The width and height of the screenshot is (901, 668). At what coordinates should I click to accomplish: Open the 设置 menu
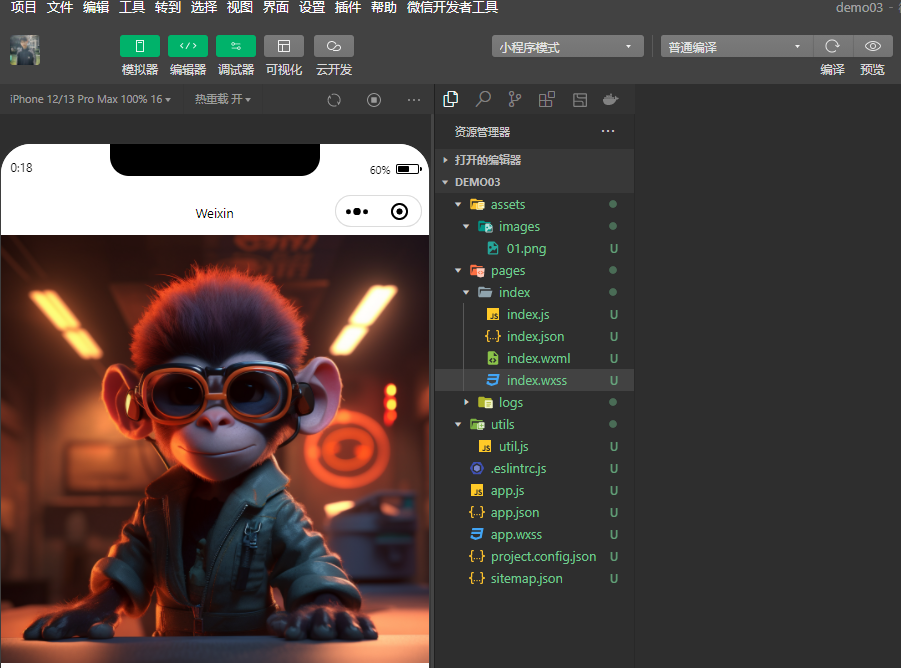click(312, 7)
